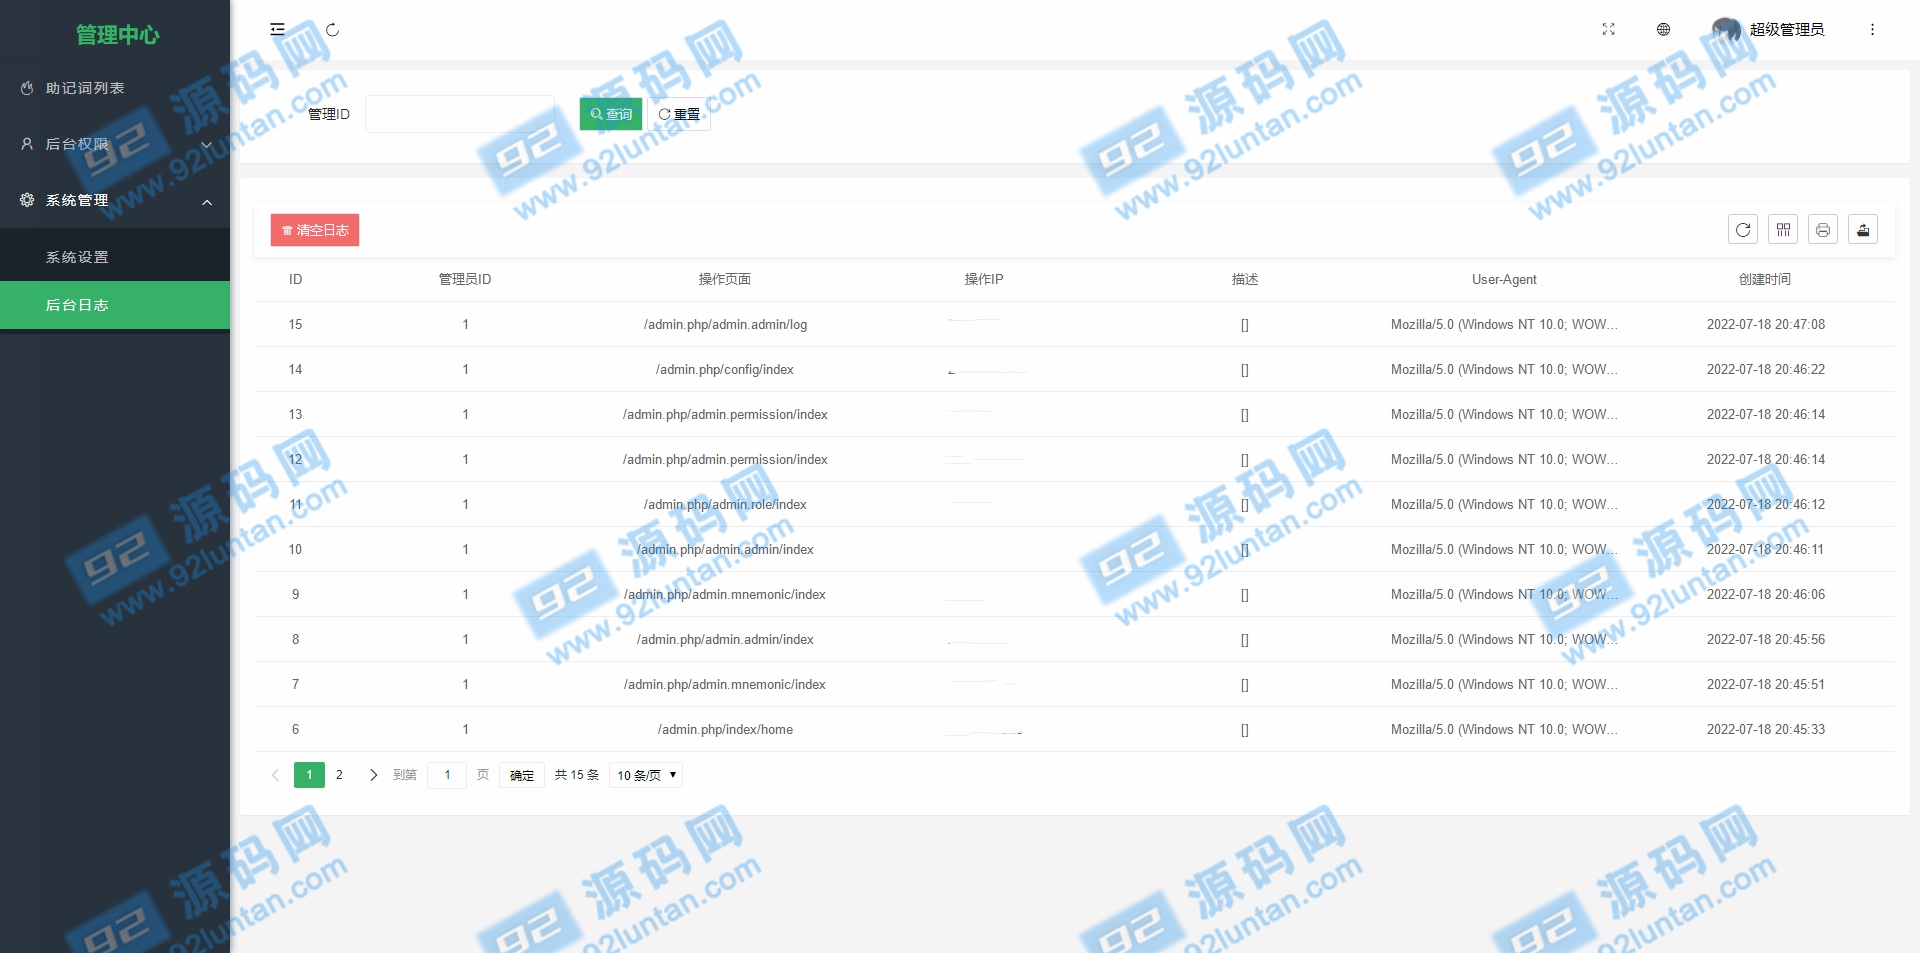1920x953 pixels.
Task: Click the 操作页面 column header
Action: coord(725,279)
